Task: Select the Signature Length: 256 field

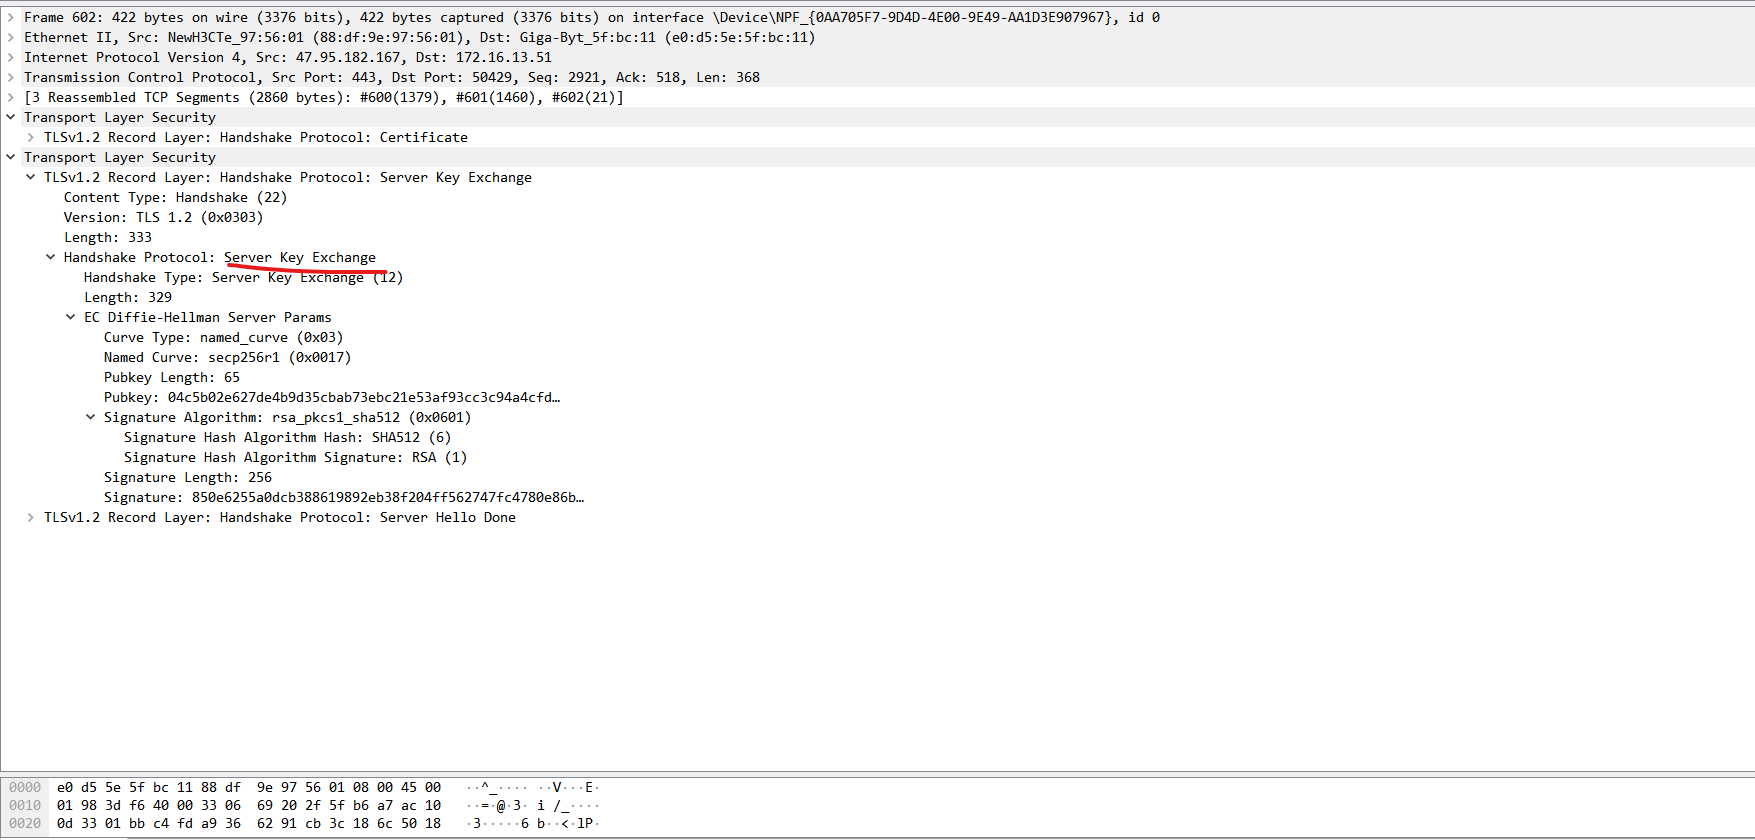Action: click(x=188, y=477)
